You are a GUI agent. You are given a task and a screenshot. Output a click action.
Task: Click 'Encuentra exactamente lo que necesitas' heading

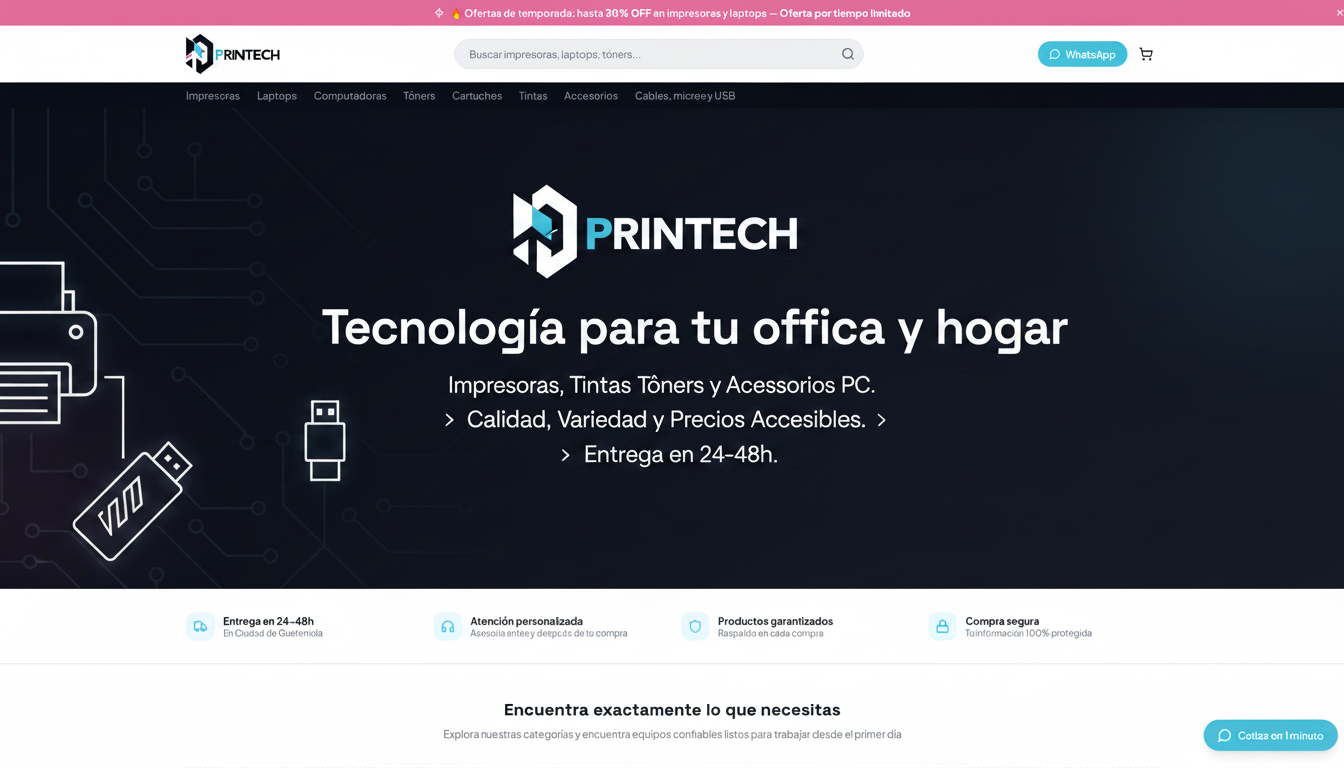[672, 710]
